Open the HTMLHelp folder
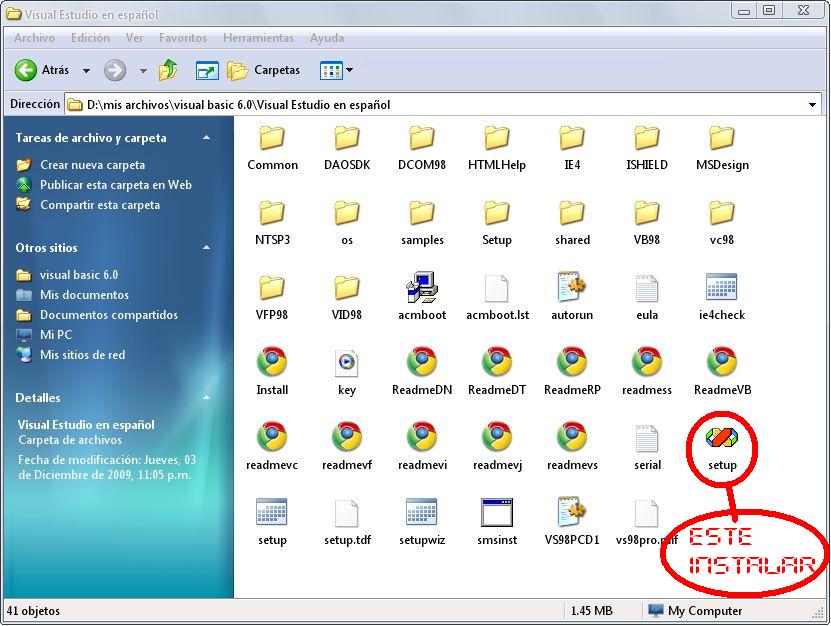The height and width of the screenshot is (626, 831). (x=497, y=149)
